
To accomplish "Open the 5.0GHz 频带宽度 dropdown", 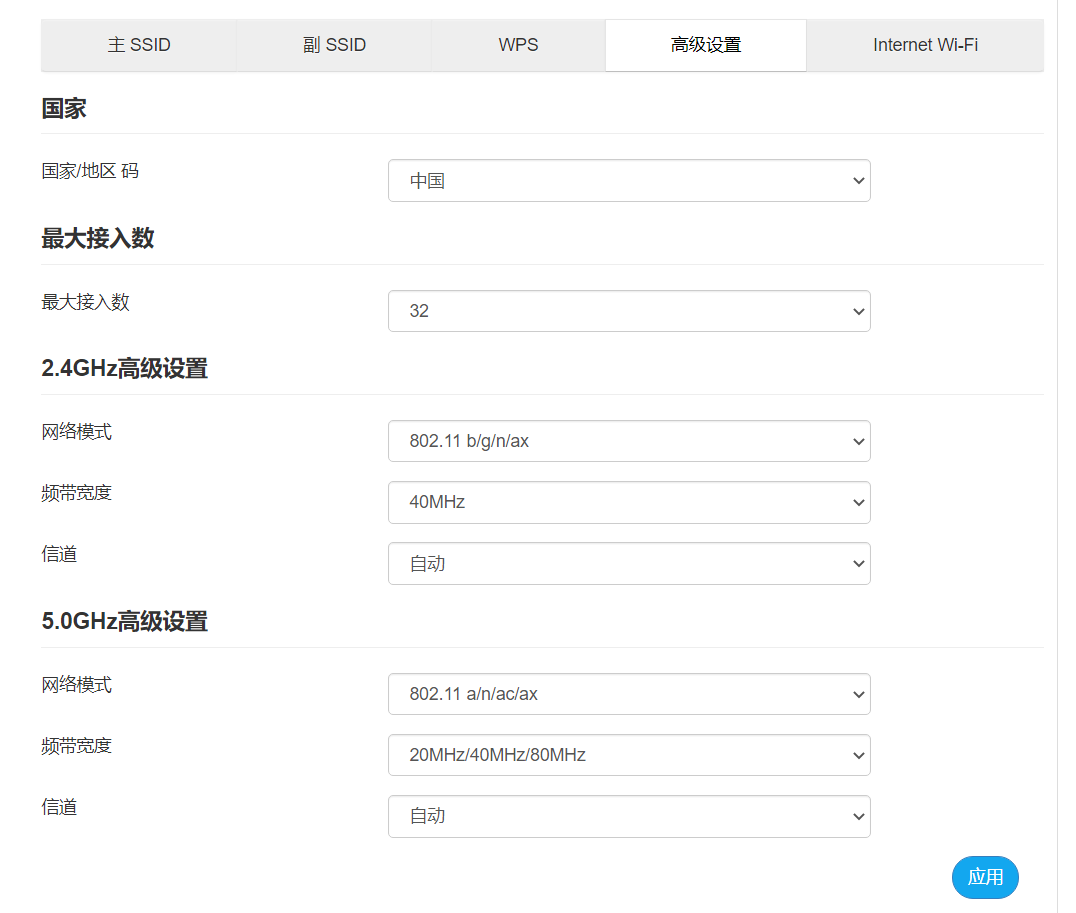I will pos(629,755).
